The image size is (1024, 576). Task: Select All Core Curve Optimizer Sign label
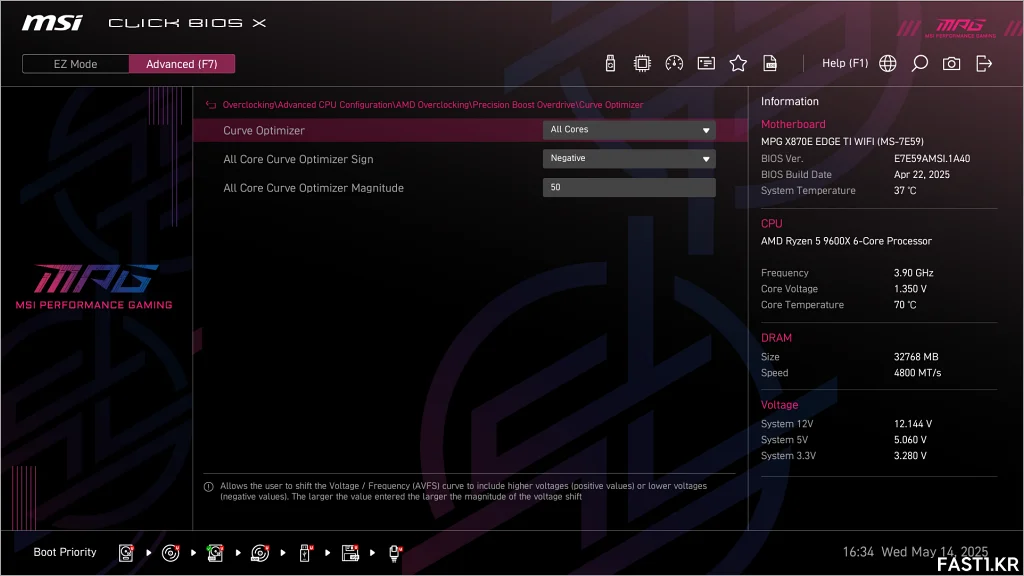(298, 159)
